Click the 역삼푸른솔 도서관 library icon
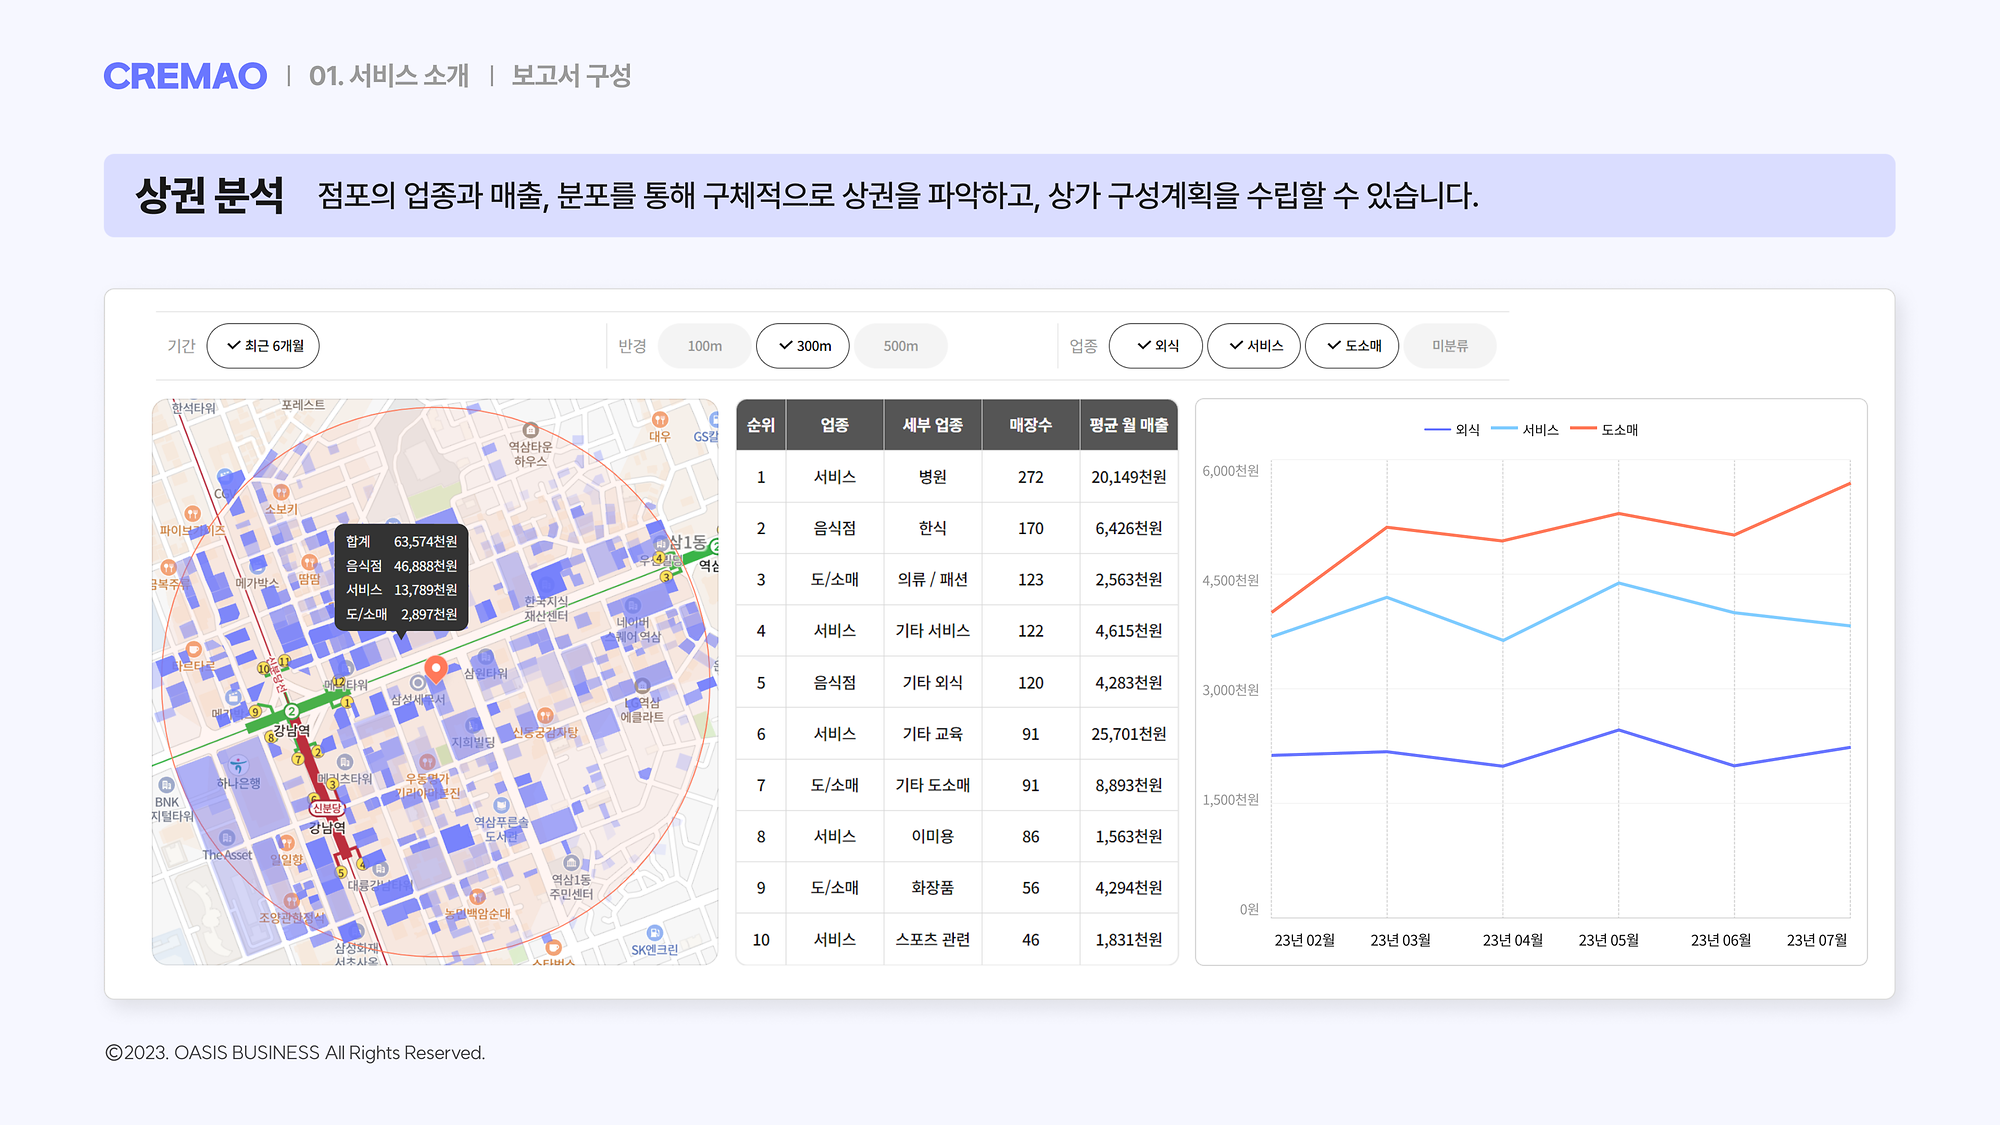This screenshot has width=2000, height=1125. pos(501,805)
